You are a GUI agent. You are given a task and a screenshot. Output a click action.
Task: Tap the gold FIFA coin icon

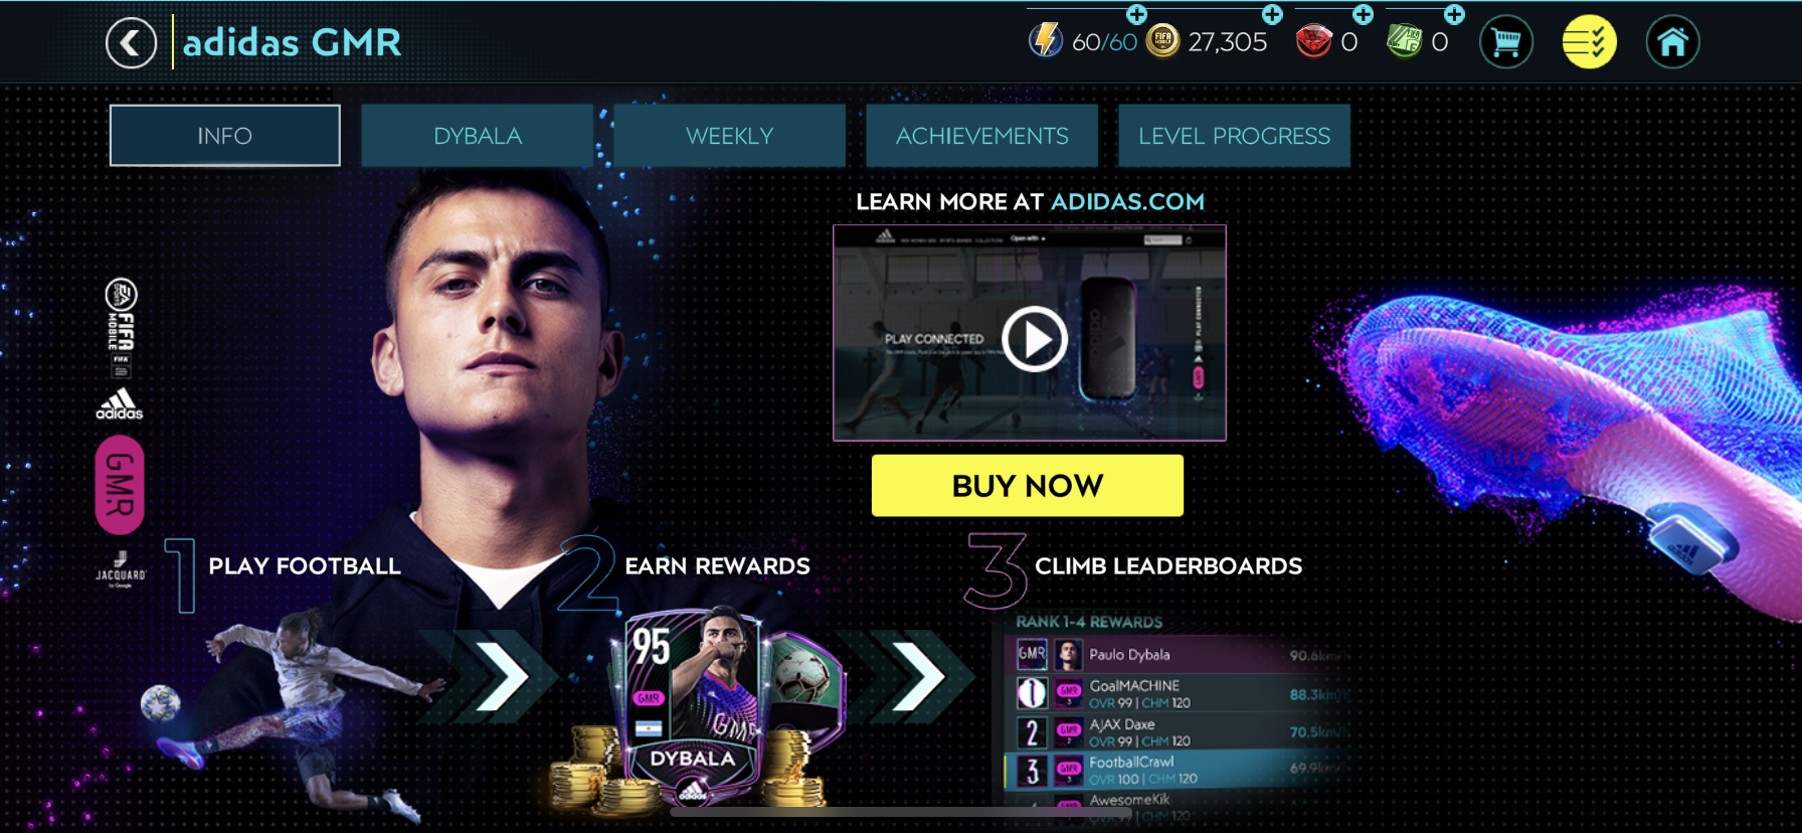tap(1162, 41)
